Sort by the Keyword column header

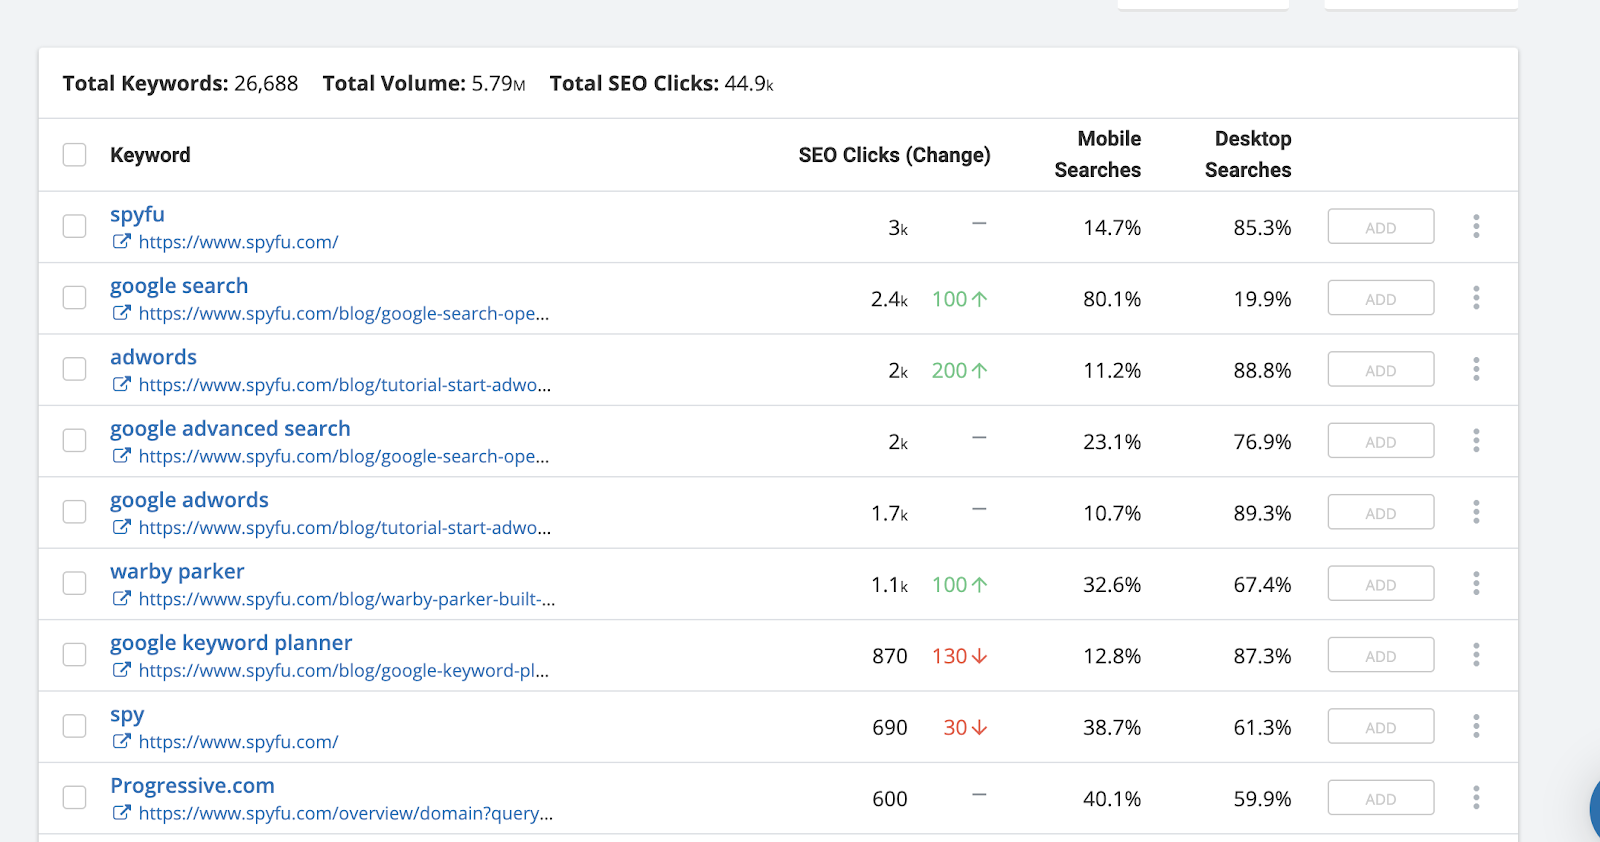[150, 155]
